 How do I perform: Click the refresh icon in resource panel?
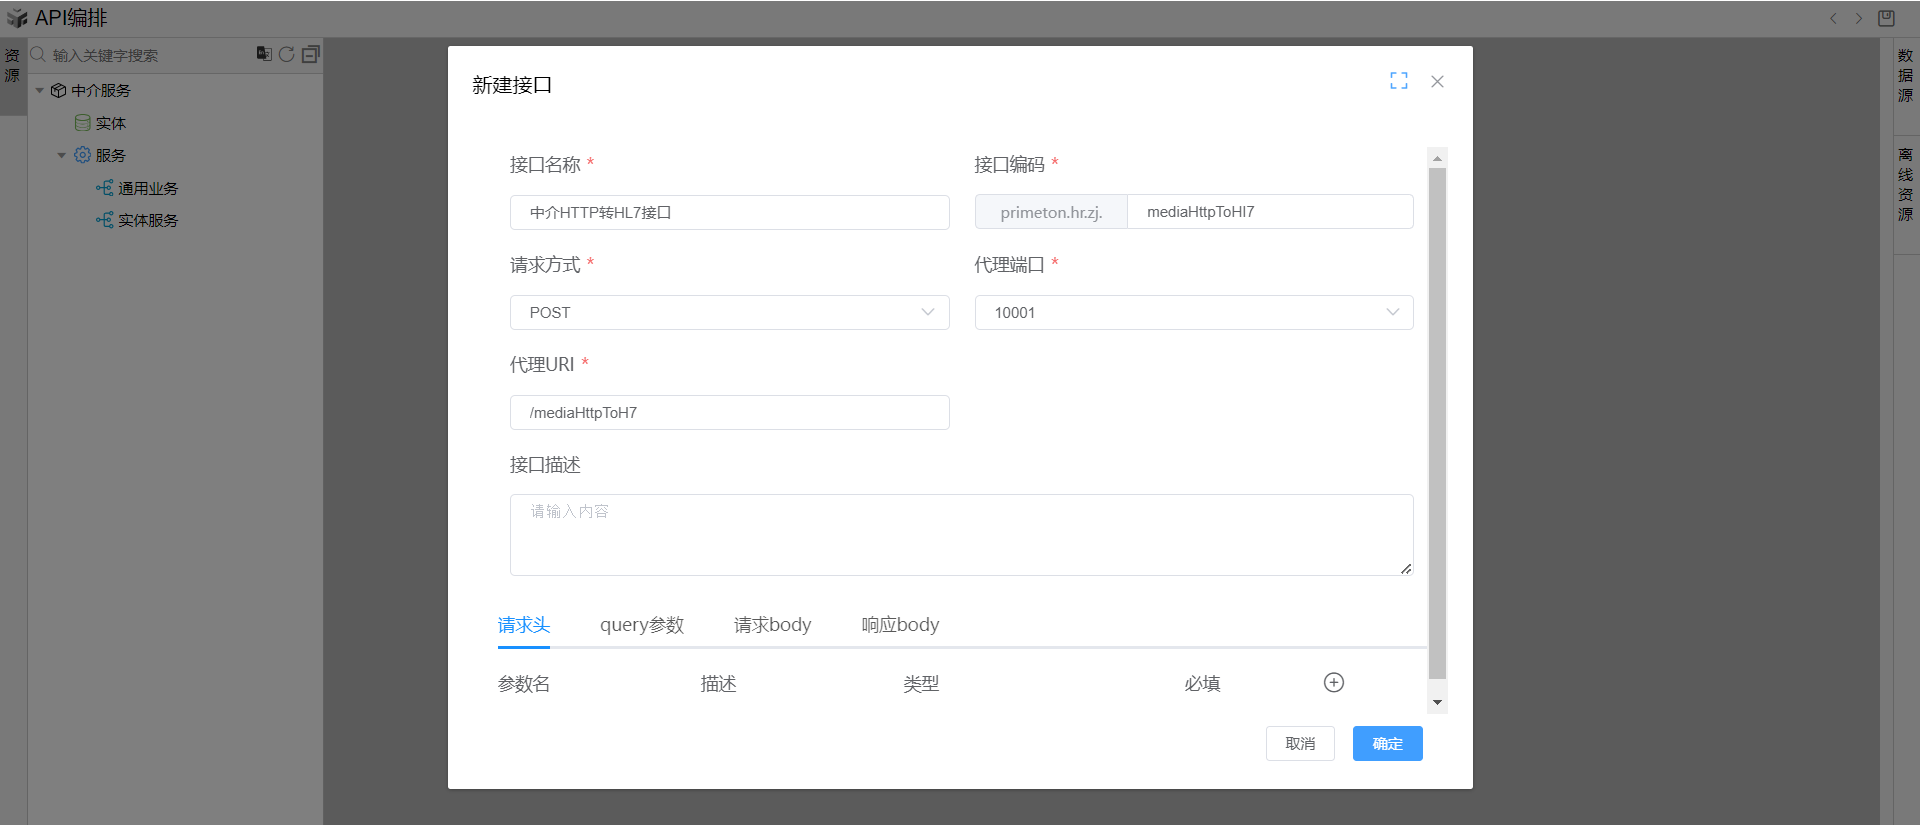click(x=286, y=54)
